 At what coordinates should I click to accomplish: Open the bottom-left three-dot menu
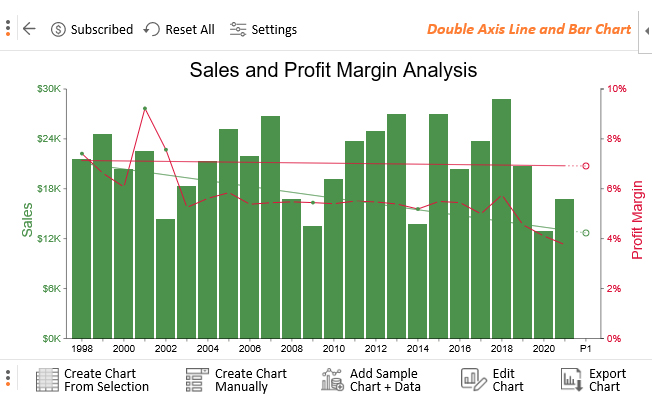8,378
